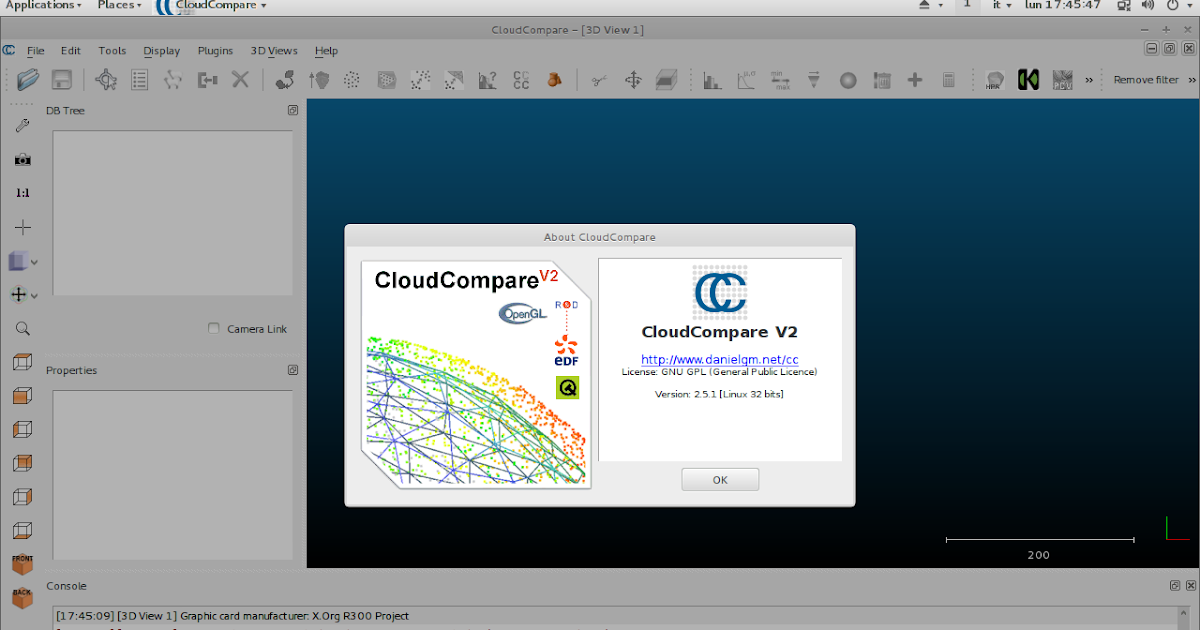Click the CloudCompare app menu in top panel
The width and height of the screenshot is (1200, 630).
pyautogui.click(x=210, y=6)
